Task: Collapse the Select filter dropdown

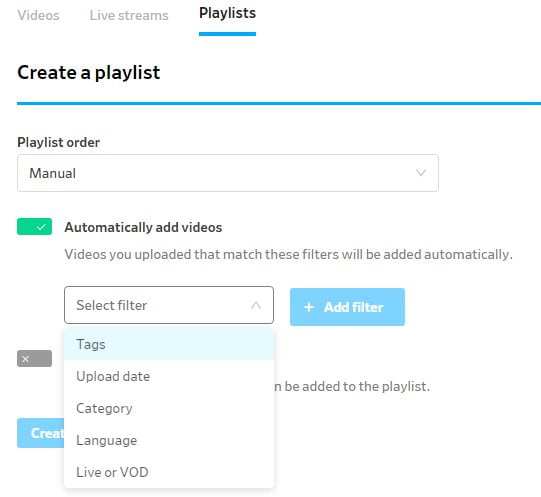Action: [x=169, y=305]
